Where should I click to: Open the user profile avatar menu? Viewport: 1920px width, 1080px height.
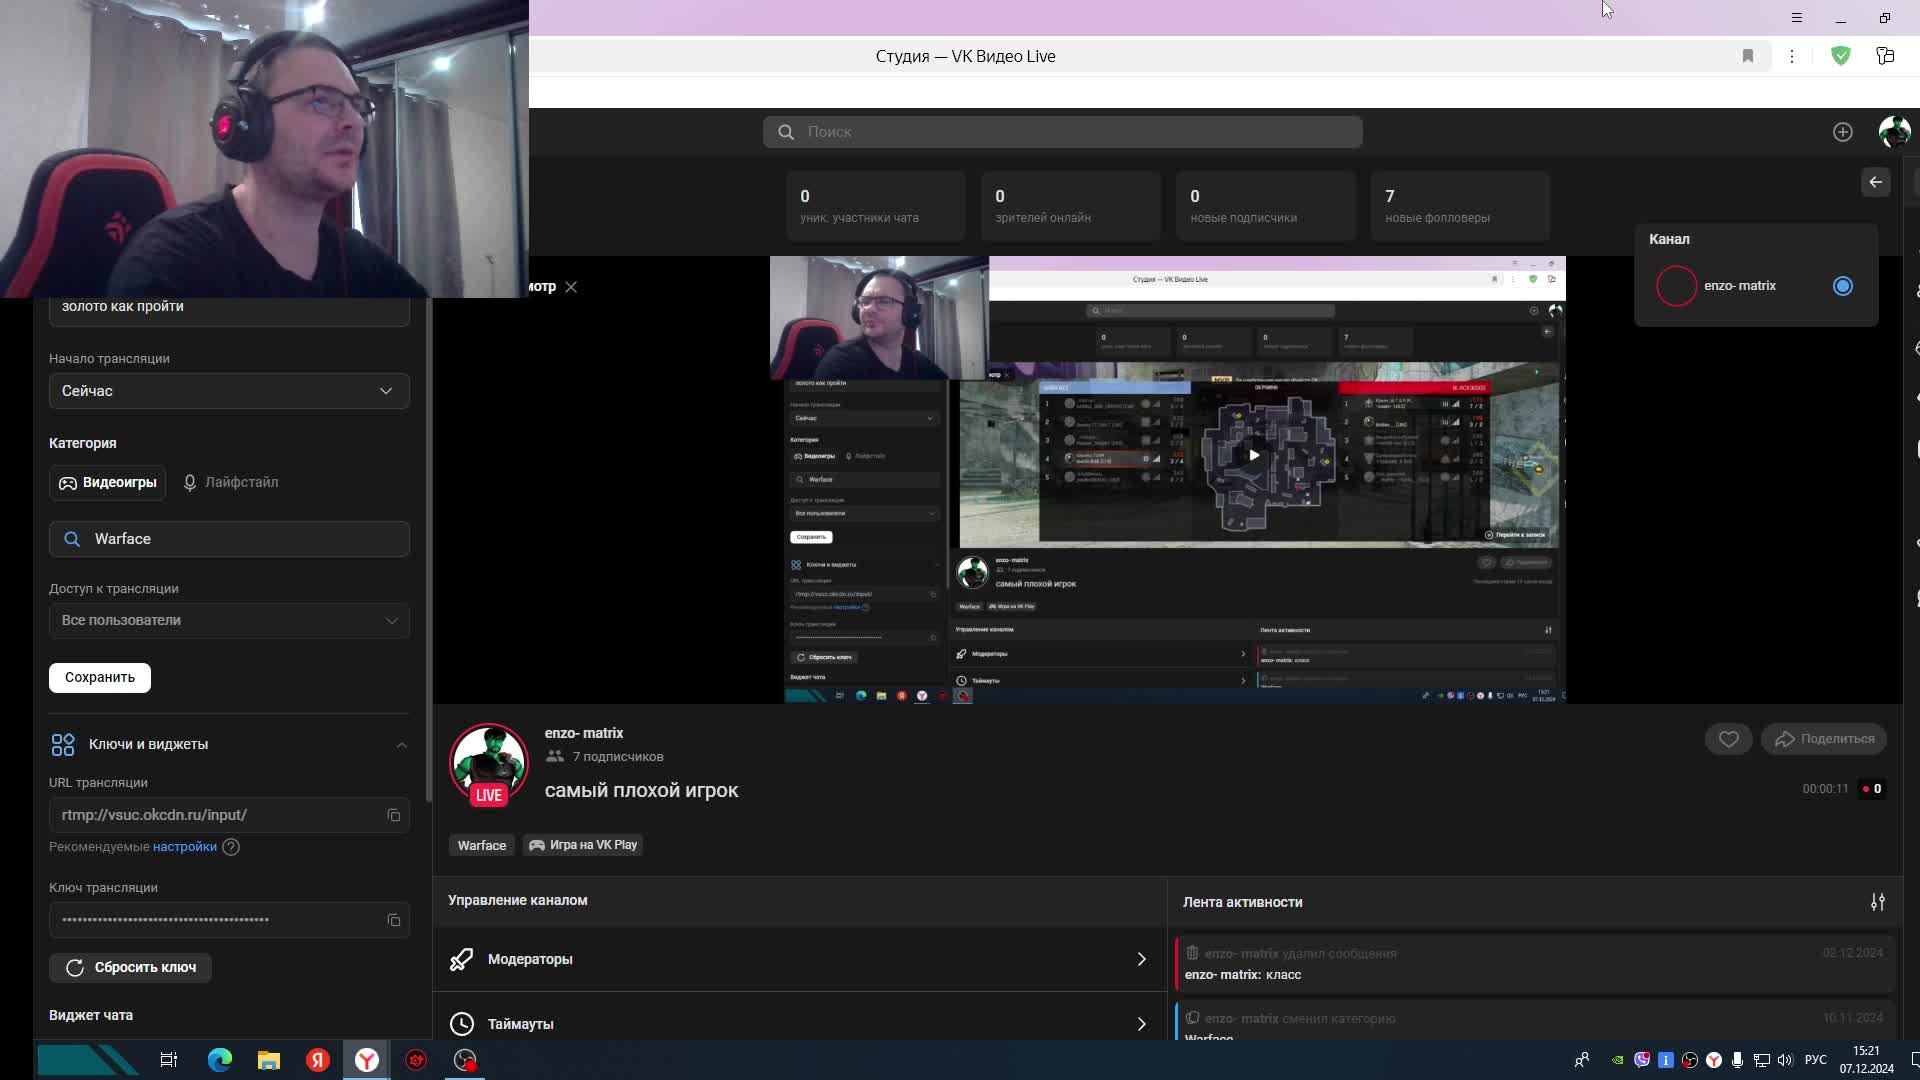click(1894, 132)
